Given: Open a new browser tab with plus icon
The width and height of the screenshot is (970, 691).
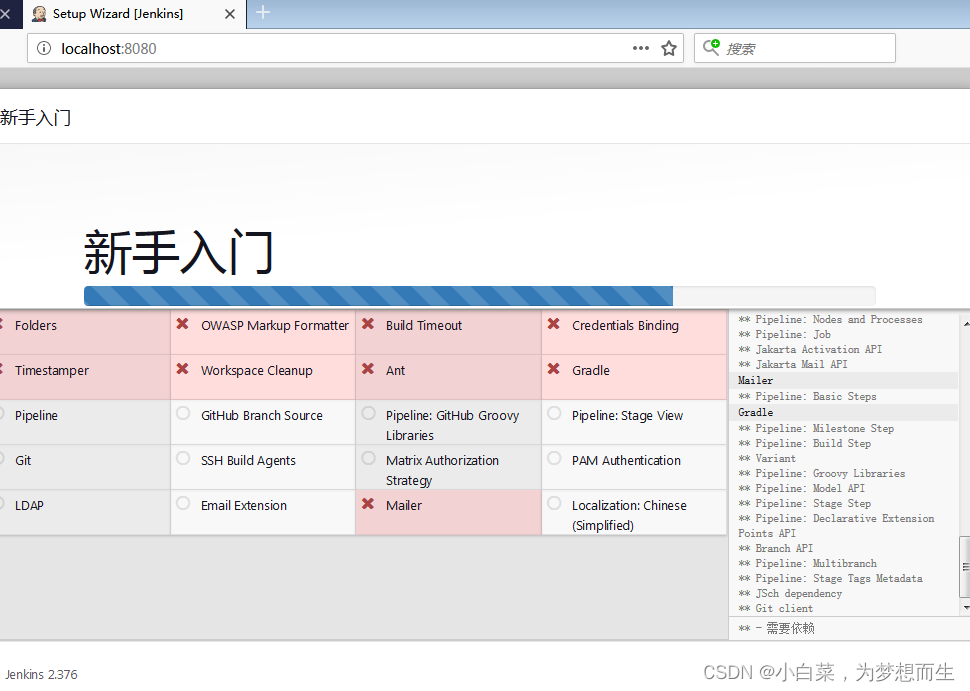Looking at the screenshot, I should coord(263,12).
